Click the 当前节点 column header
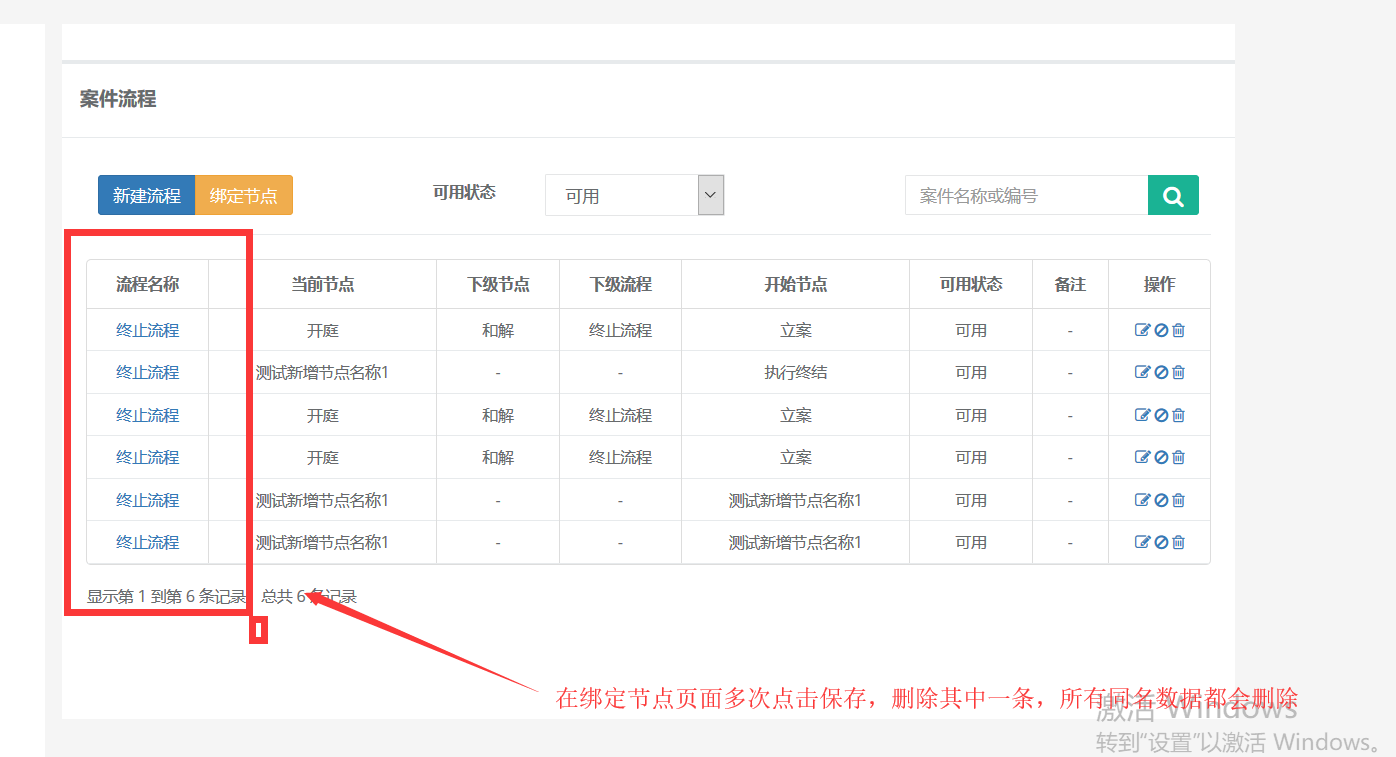Image resolution: width=1396 pixels, height=757 pixels. [322, 285]
